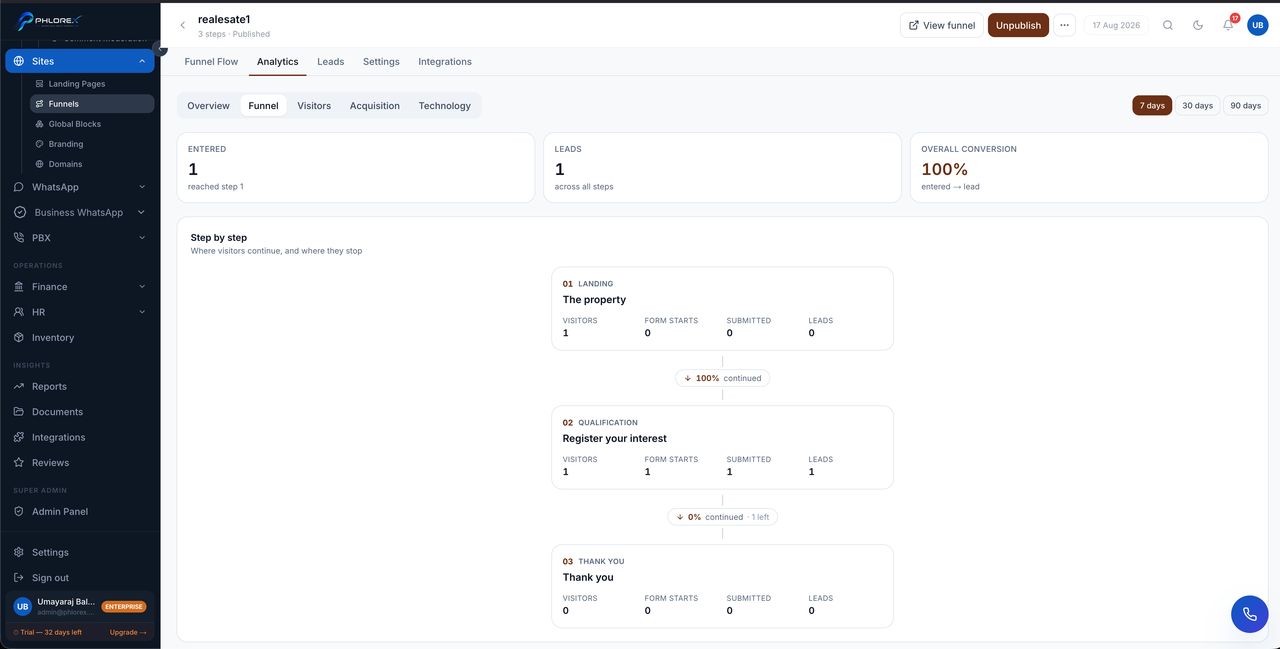The image size is (1280, 649).
Task: Click the UB avatar in the top bar
Action: pyautogui.click(x=1258, y=25)
